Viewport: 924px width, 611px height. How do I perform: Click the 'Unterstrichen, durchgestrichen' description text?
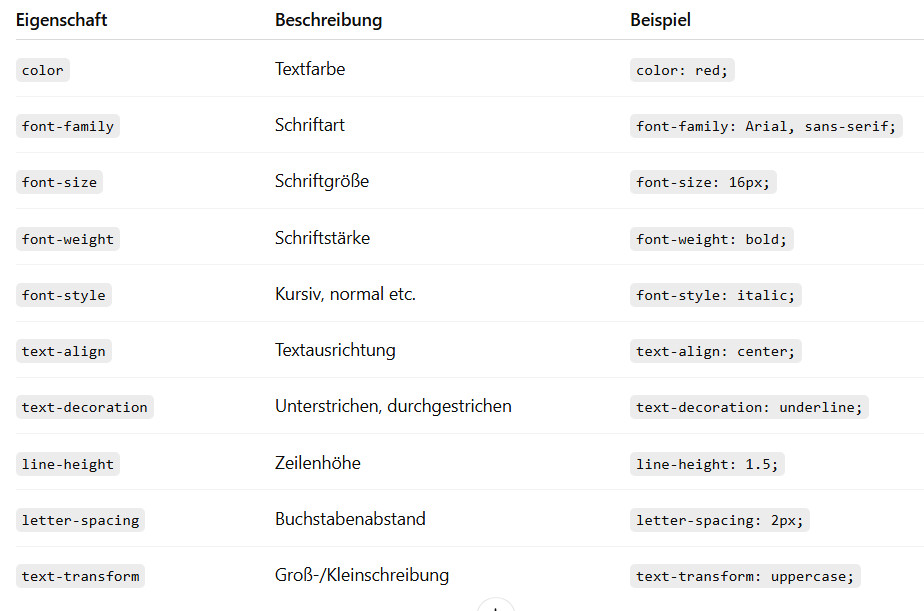click(393, 406)
